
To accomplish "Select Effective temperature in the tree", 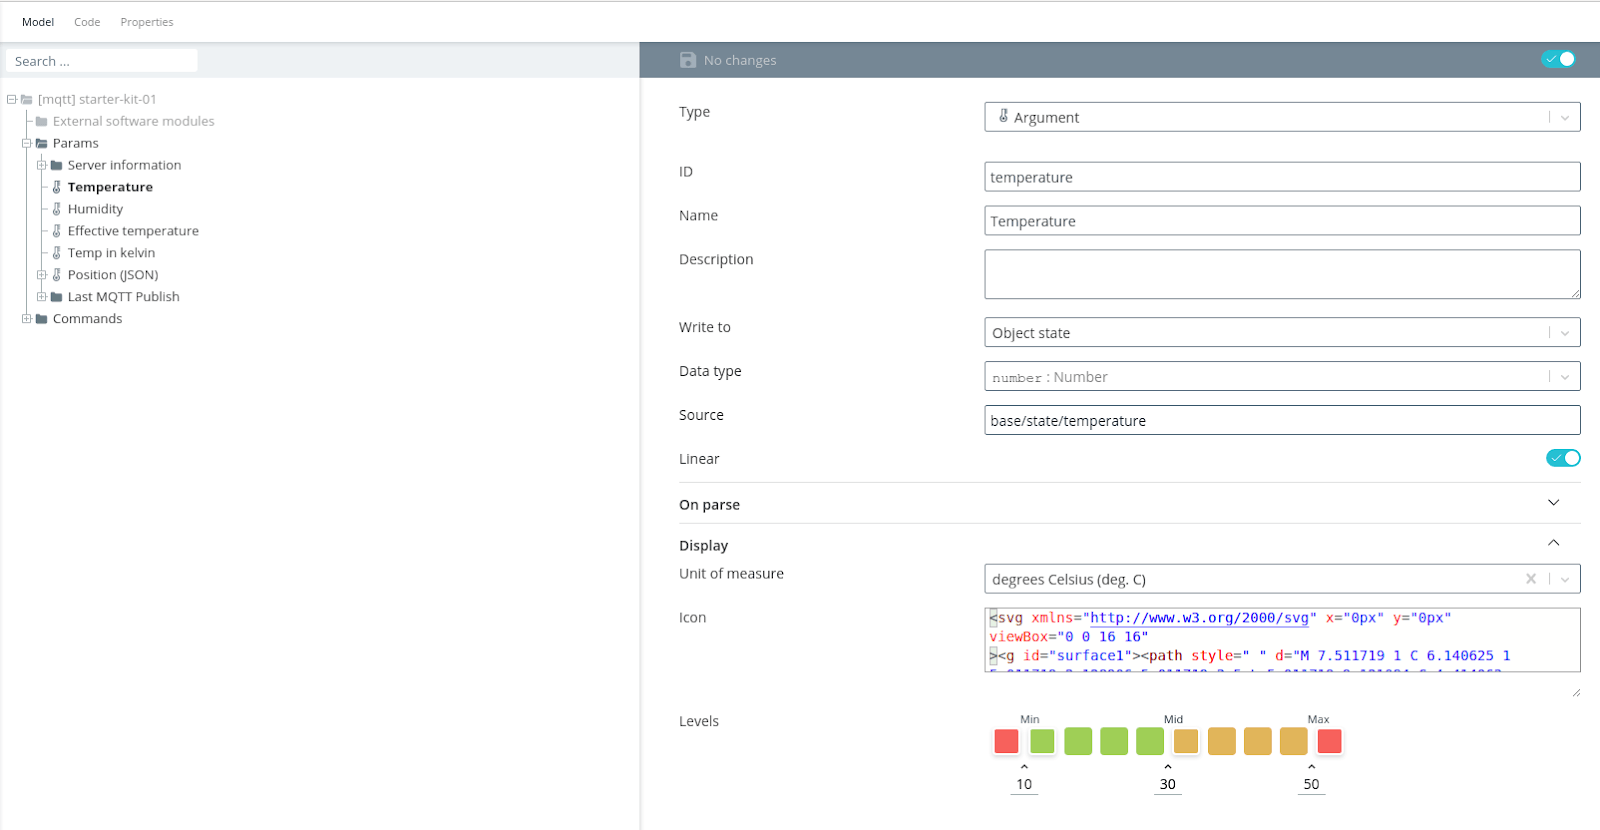I will tap(133, 231).
